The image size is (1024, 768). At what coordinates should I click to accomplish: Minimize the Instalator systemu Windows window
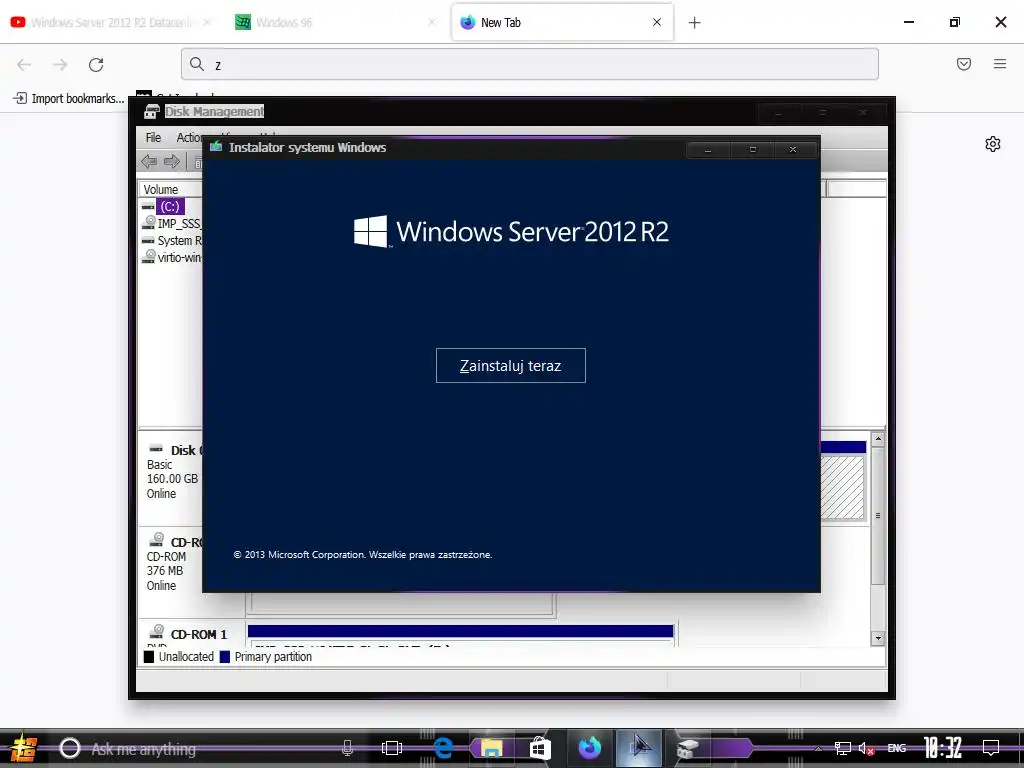[708, 150]
